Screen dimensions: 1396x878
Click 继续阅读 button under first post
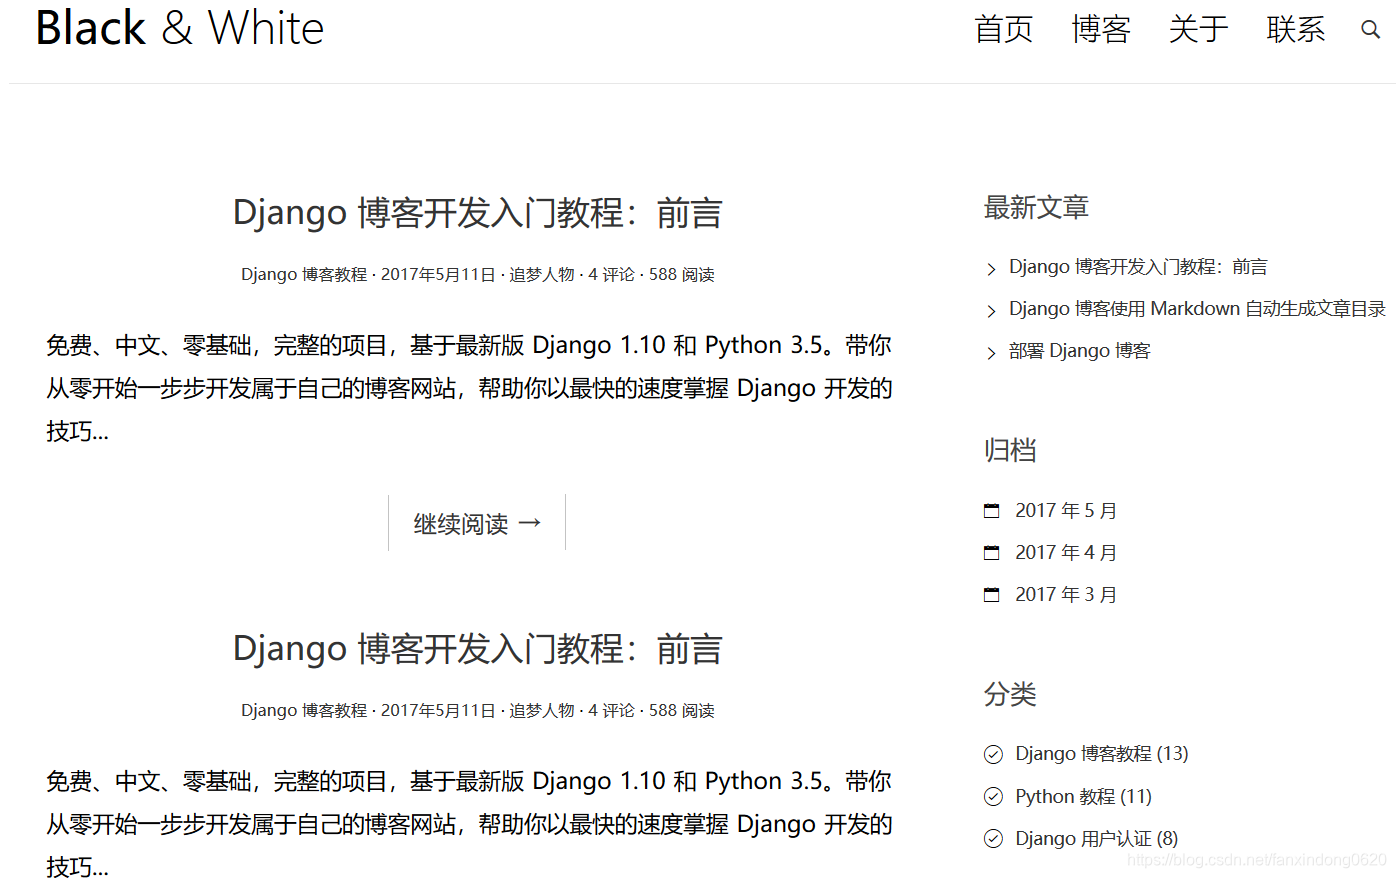477,523
